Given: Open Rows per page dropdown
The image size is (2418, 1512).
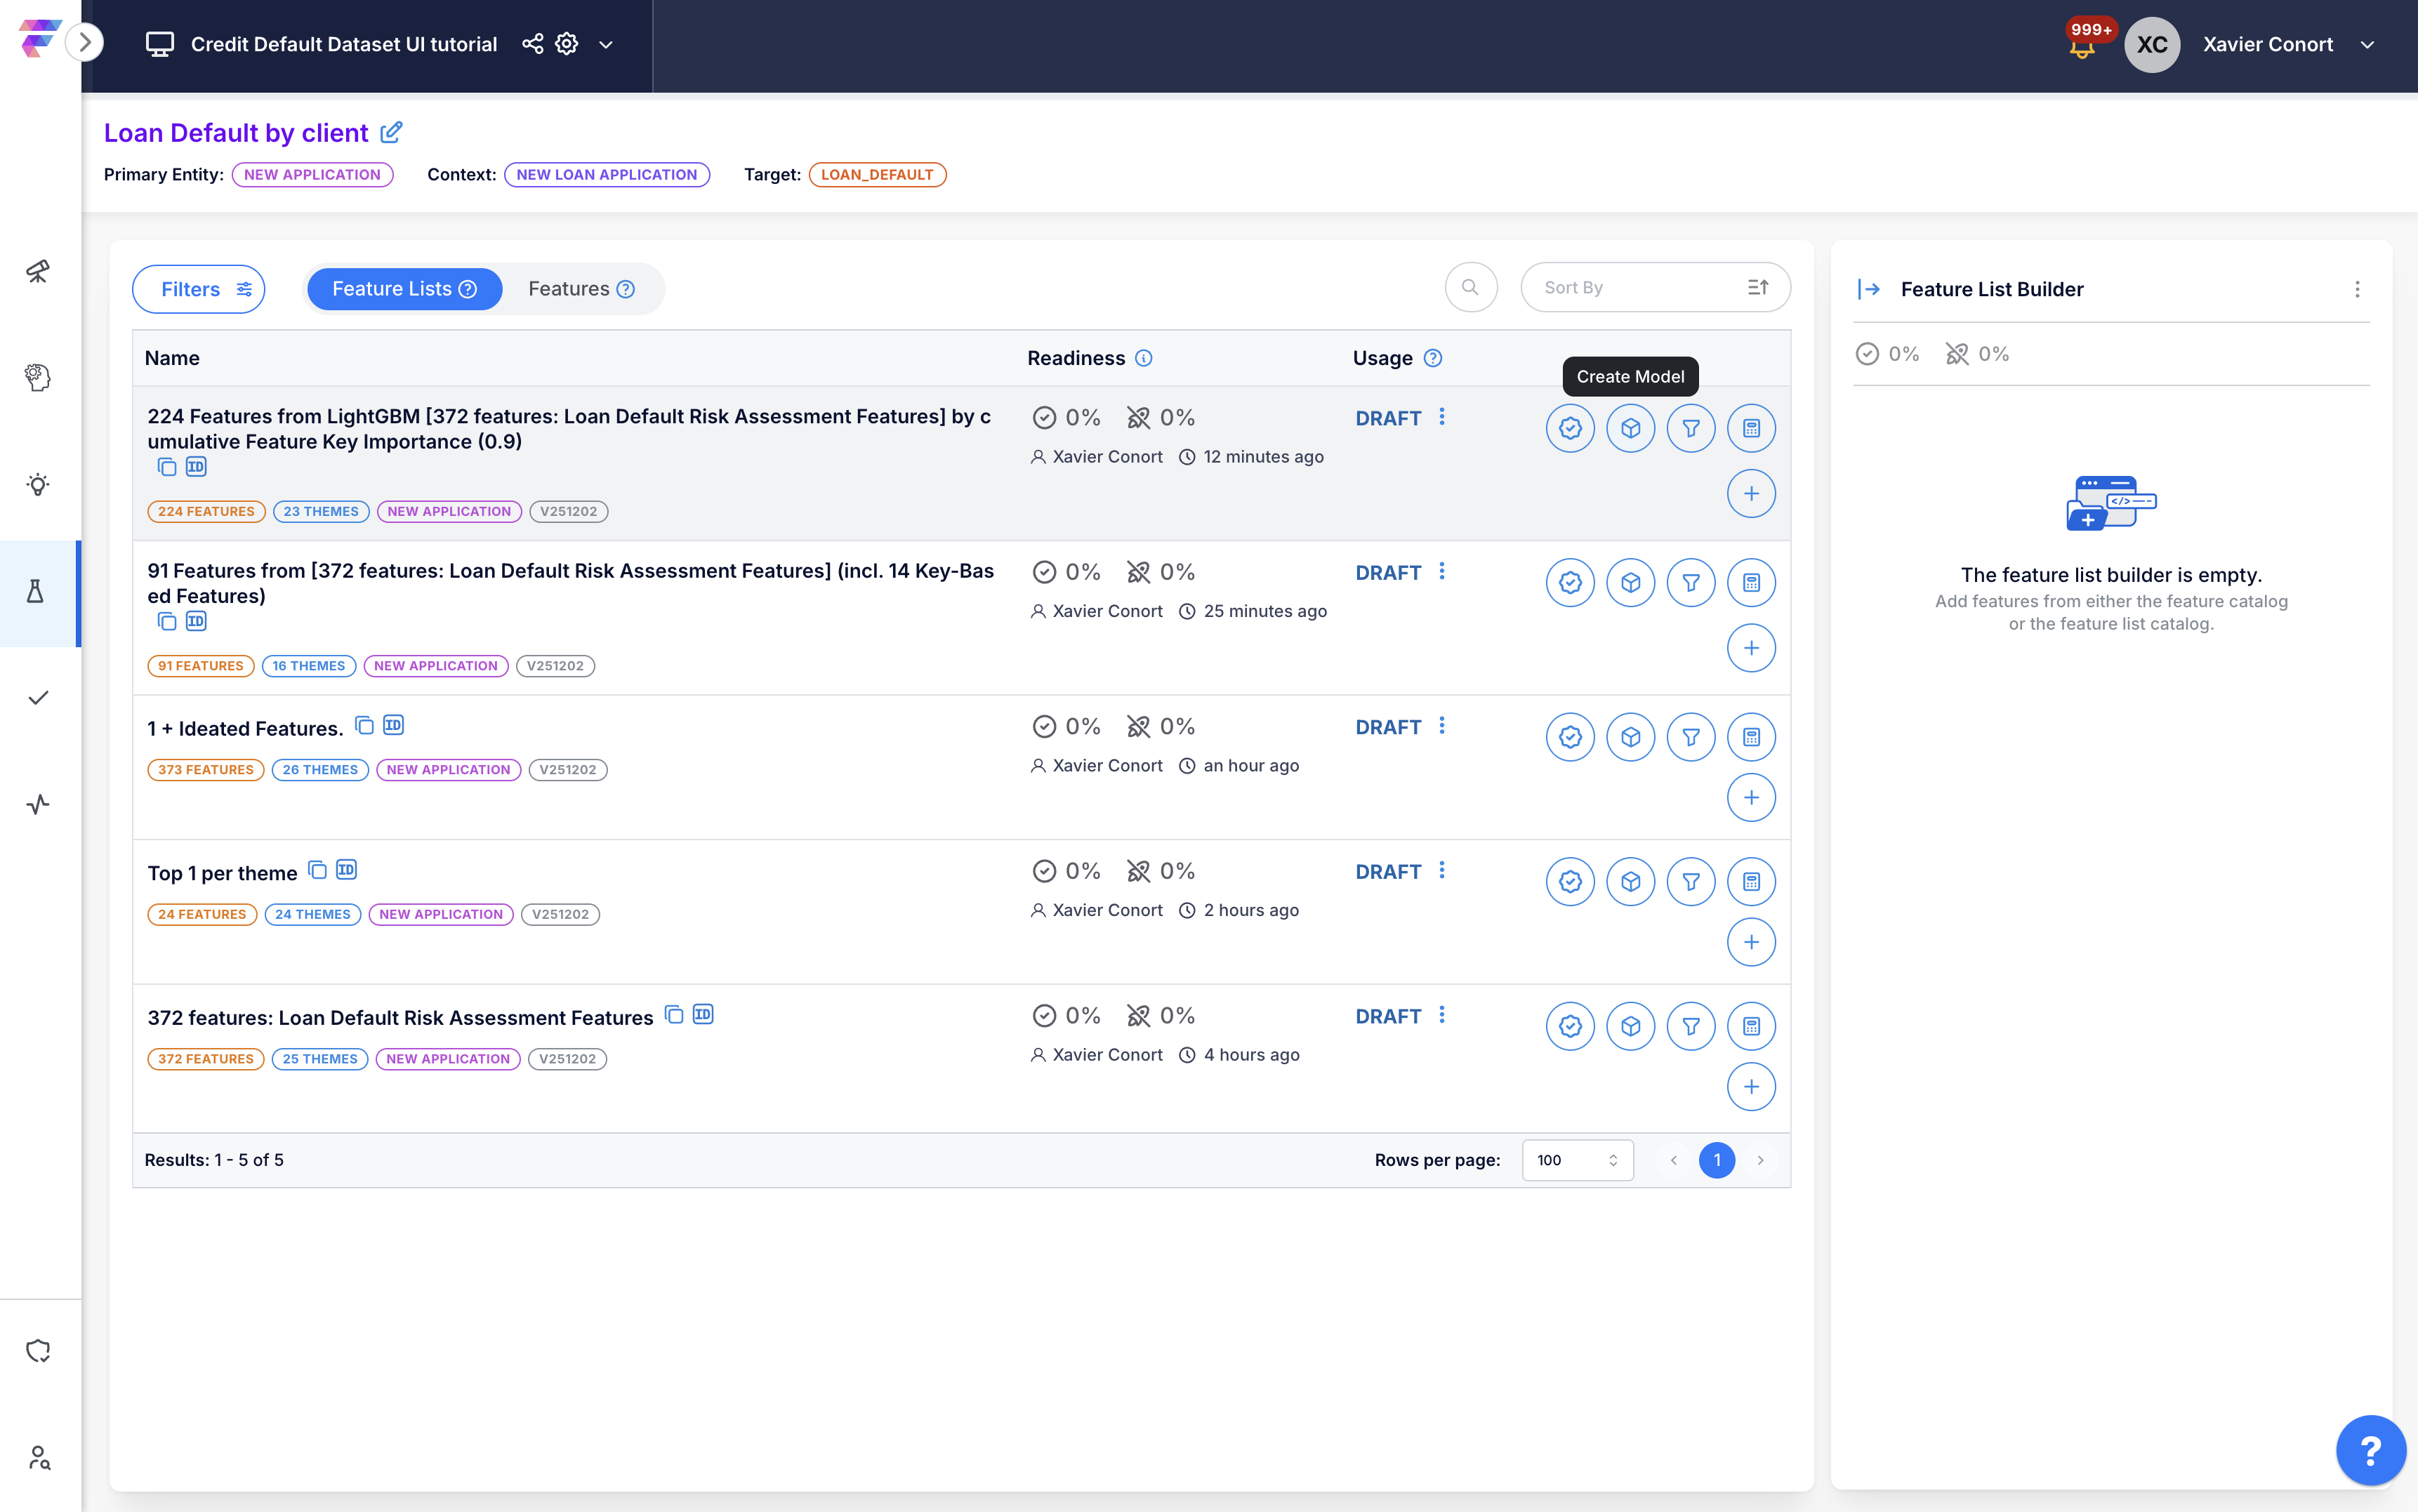Looking at the screenshot, I should click(1577, 1160).
